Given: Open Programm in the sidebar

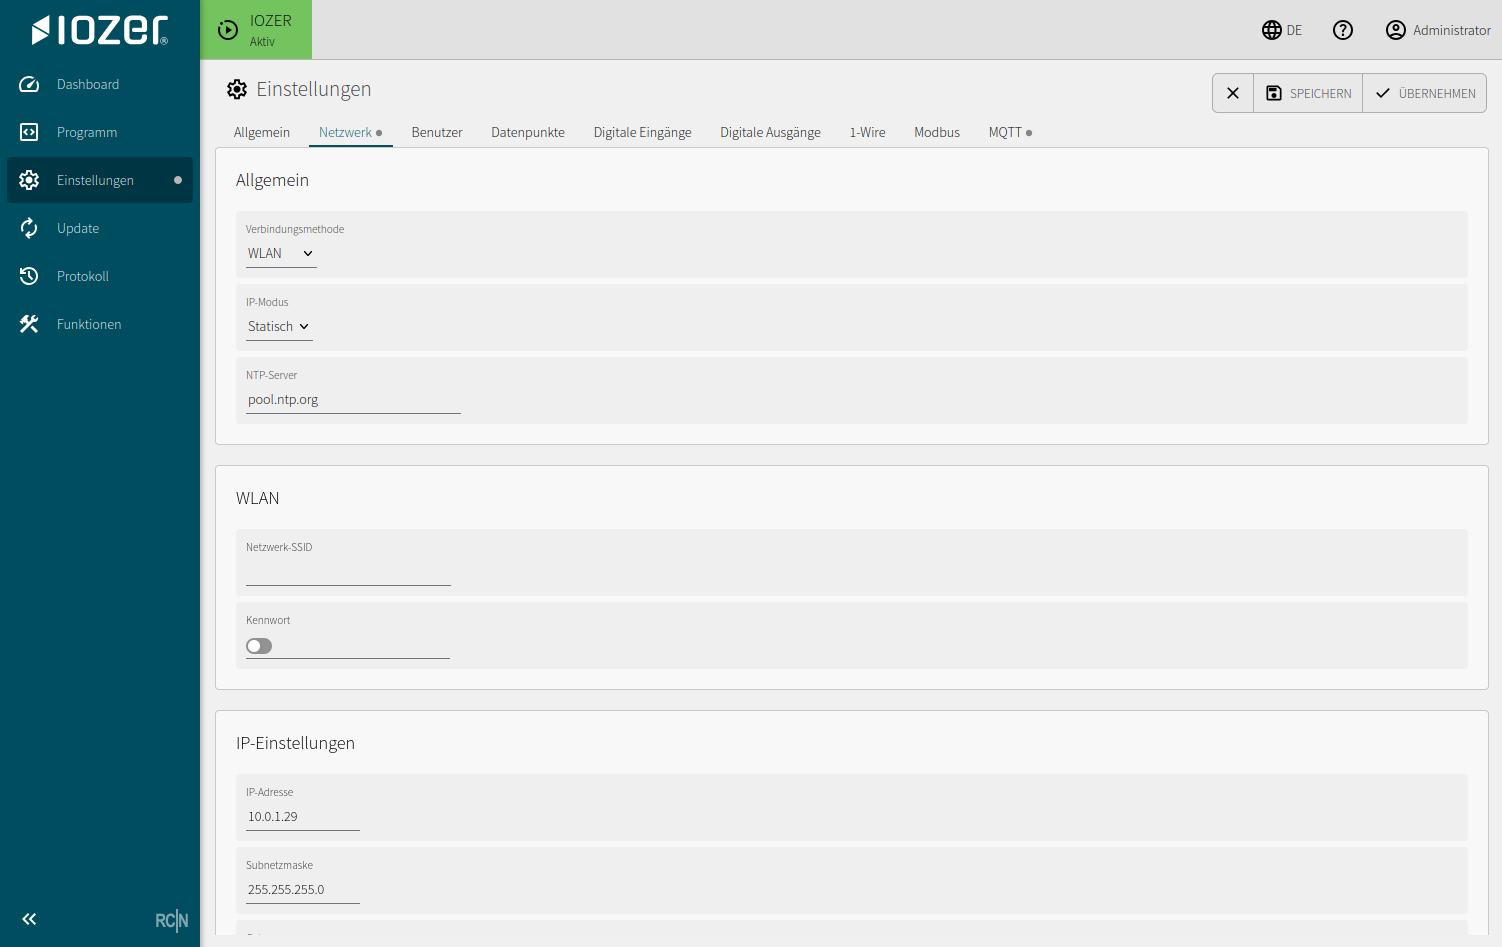Looking at the screenshot, I should point(100,132).
